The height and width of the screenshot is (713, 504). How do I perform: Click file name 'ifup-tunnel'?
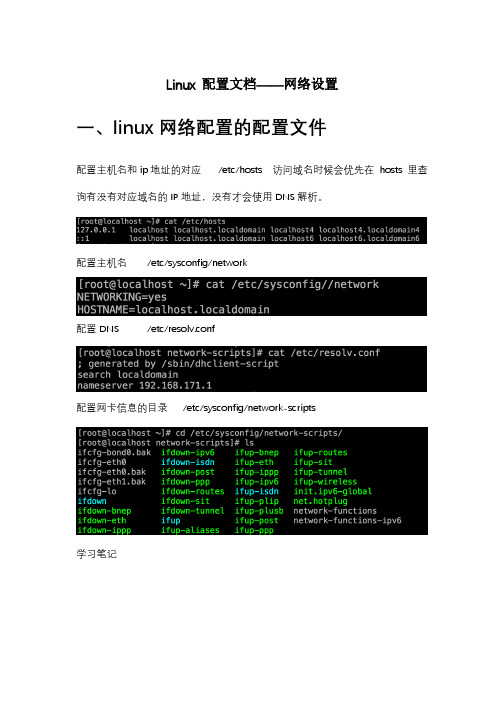point(320,472)
